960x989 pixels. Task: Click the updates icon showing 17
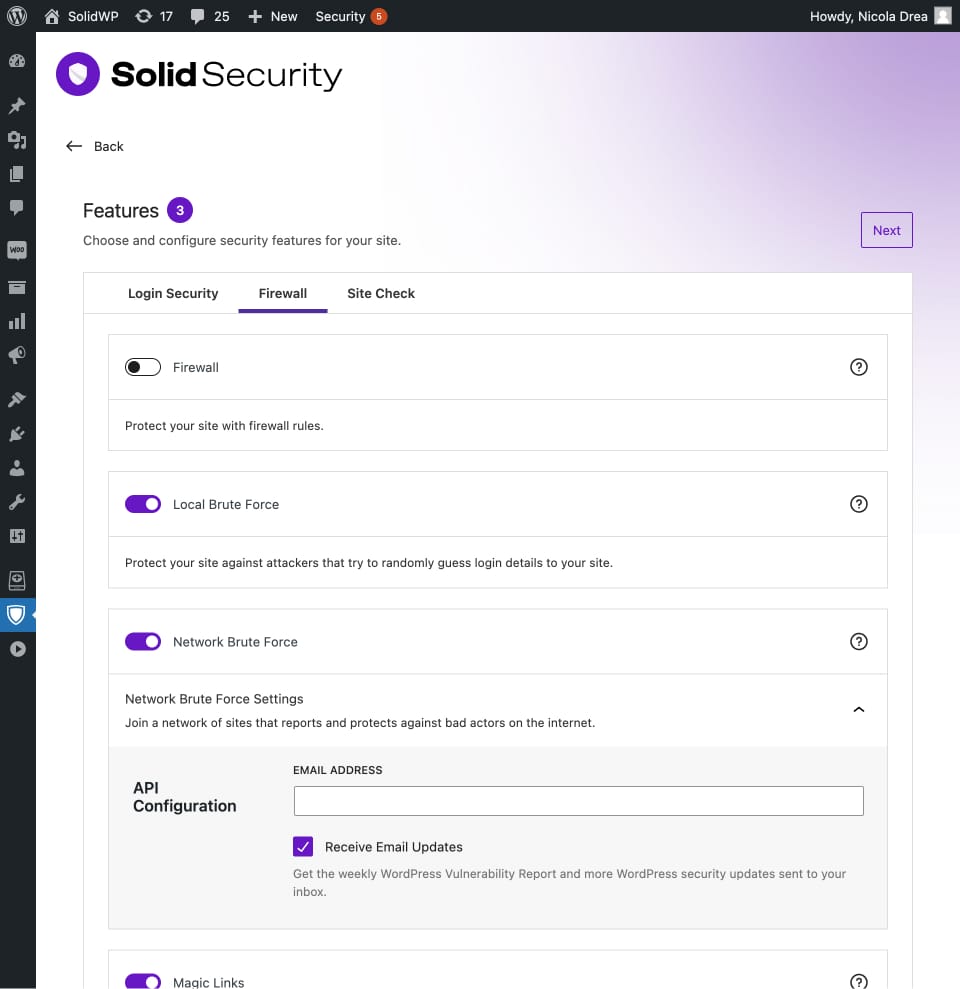[154, 16]
